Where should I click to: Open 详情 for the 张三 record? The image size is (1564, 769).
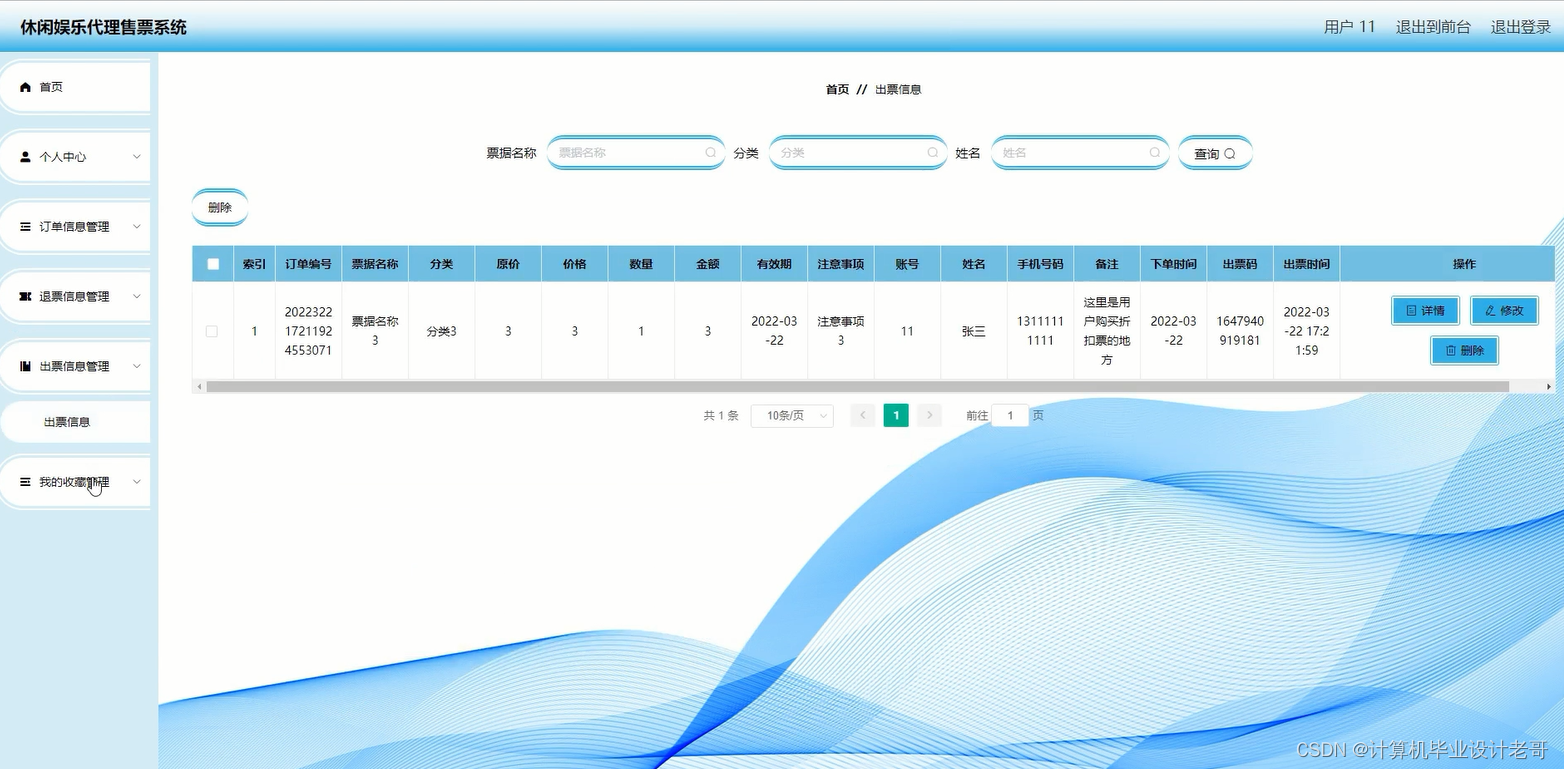[1425, 311]
